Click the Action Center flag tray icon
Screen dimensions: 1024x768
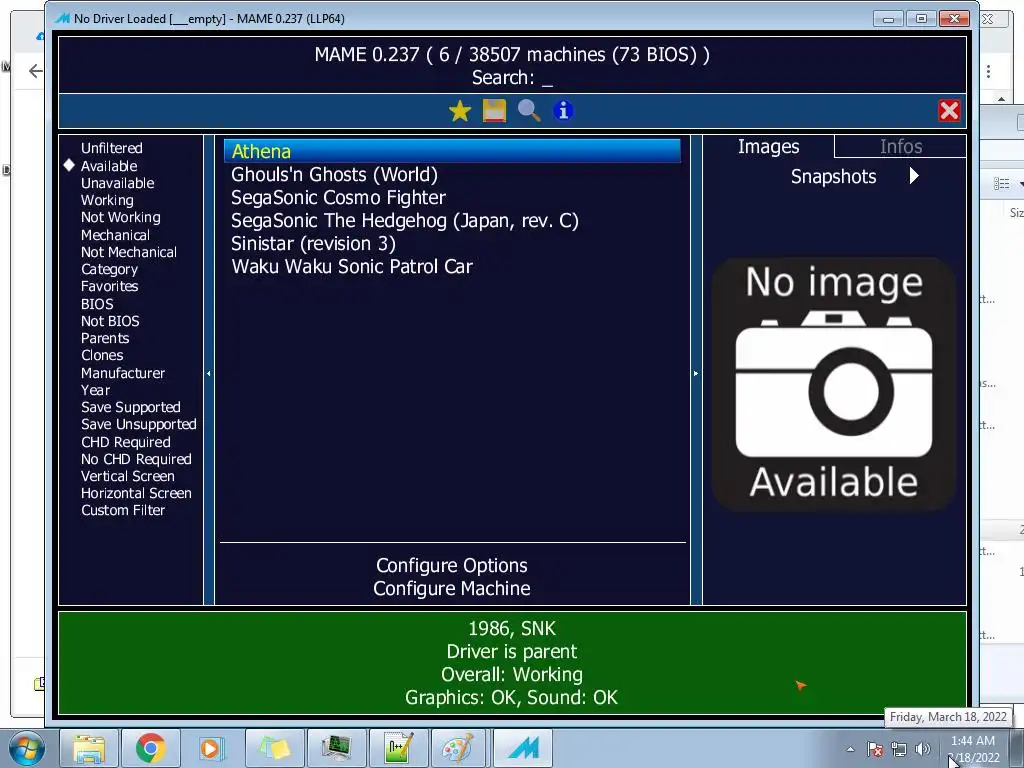click(x=875, y=749)
